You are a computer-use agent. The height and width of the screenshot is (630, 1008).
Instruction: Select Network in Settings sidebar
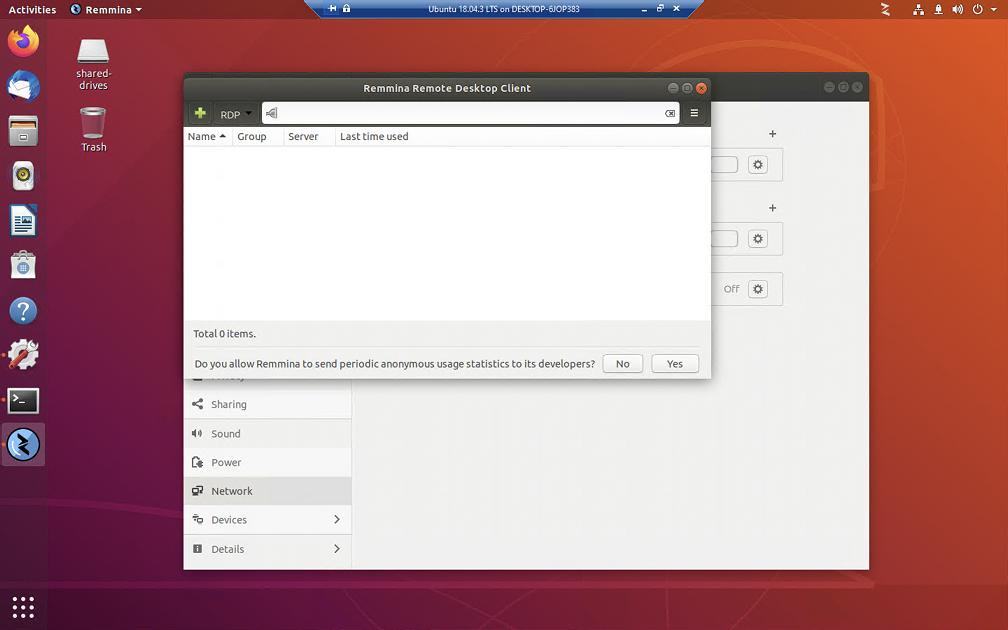point(267,491)
